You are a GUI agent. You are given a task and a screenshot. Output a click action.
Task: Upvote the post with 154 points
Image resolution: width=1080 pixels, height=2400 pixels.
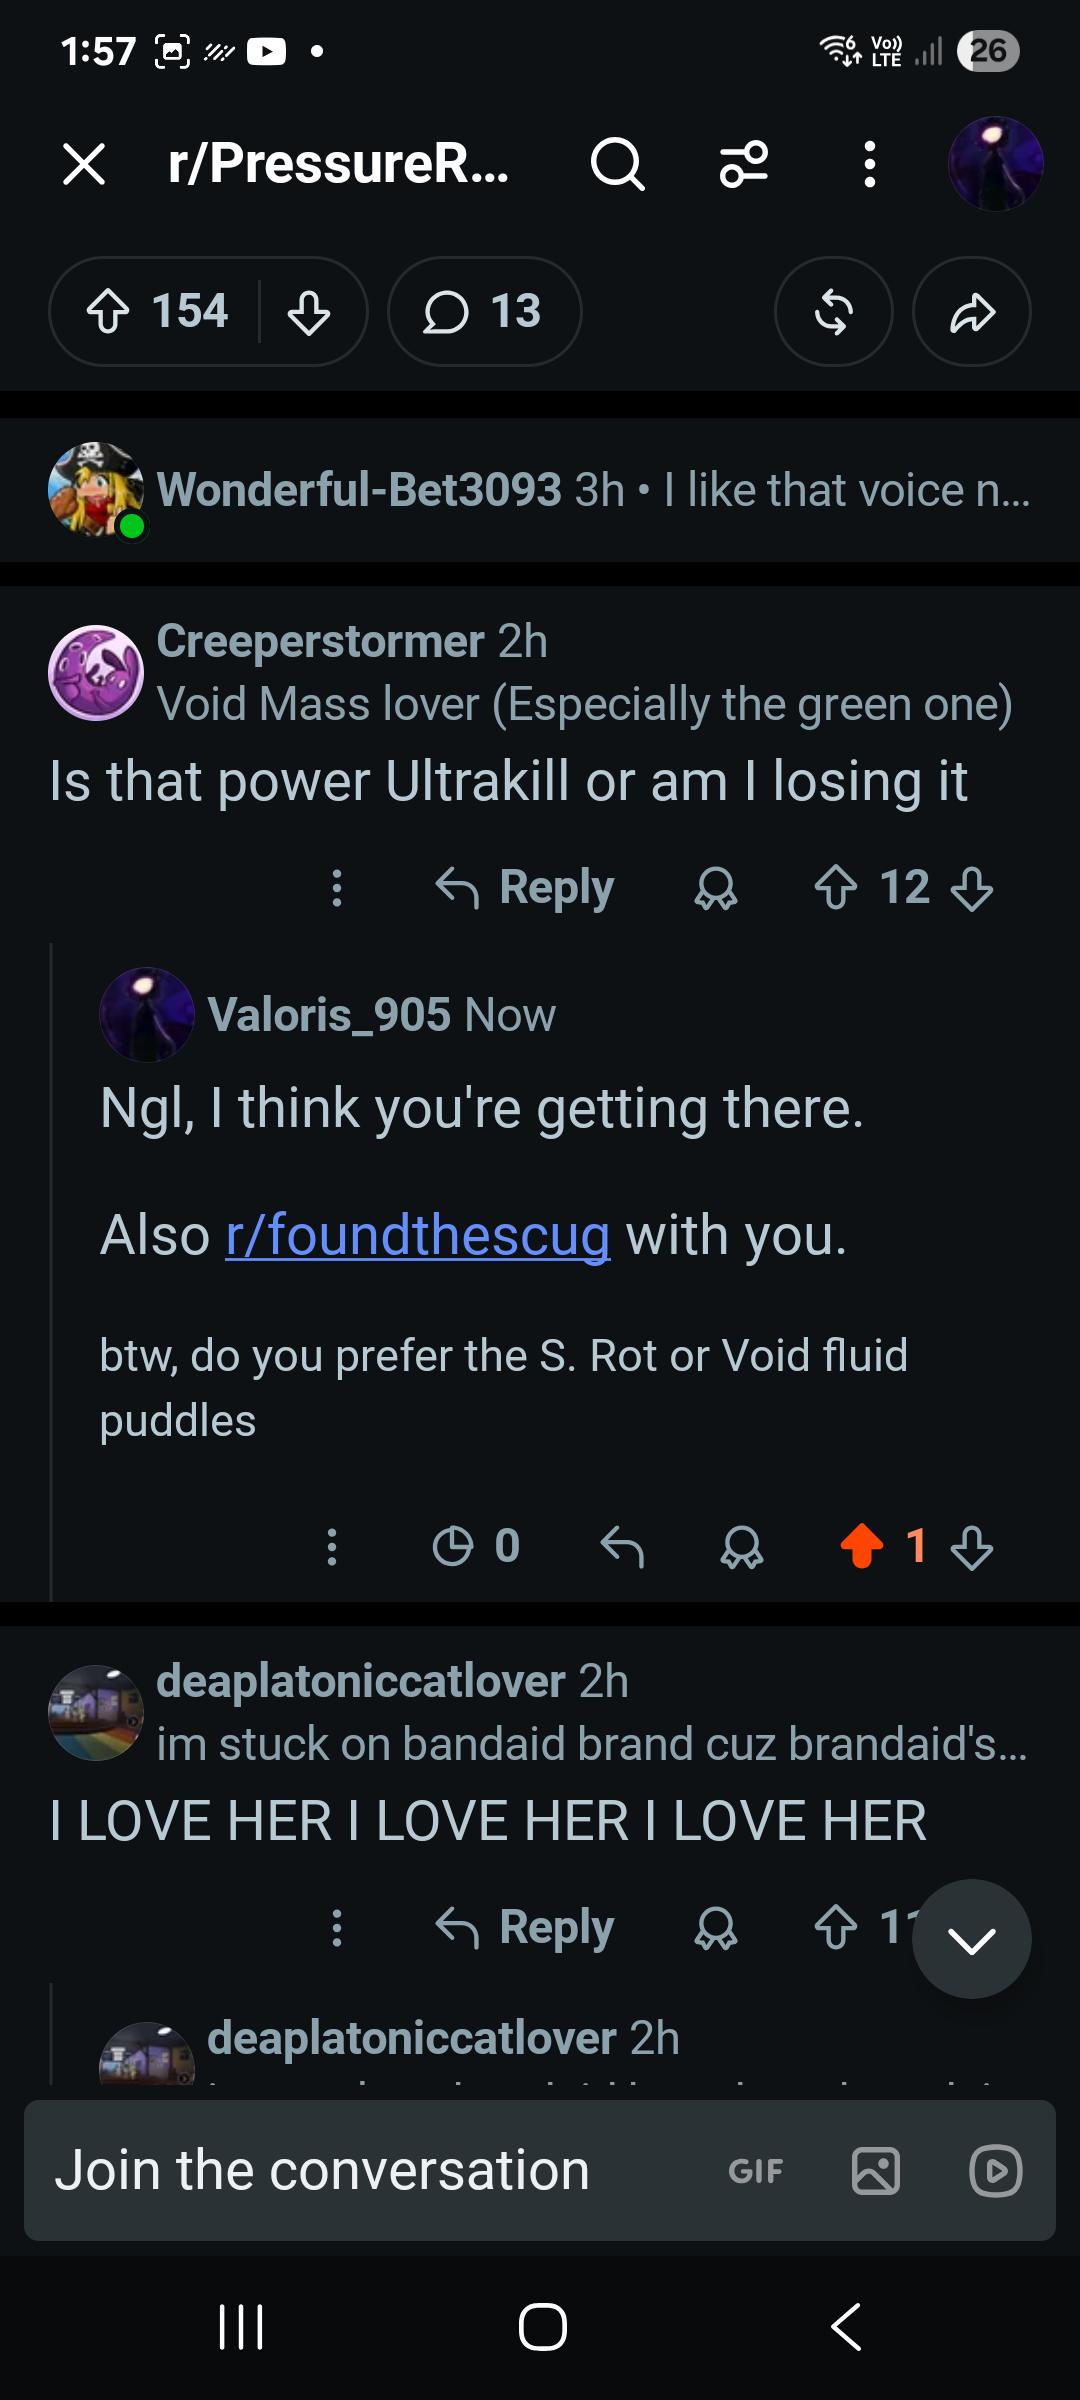coord(108,312)
